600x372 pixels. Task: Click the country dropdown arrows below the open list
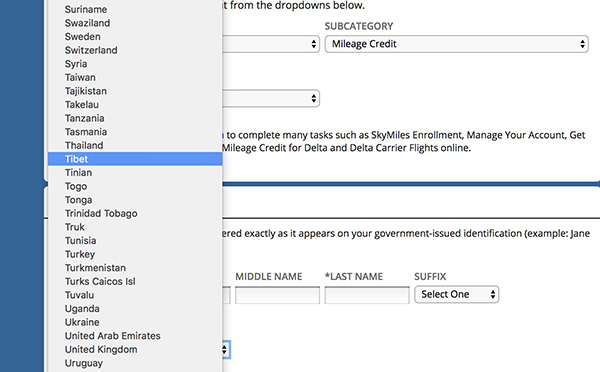click(x=225, y=349)
